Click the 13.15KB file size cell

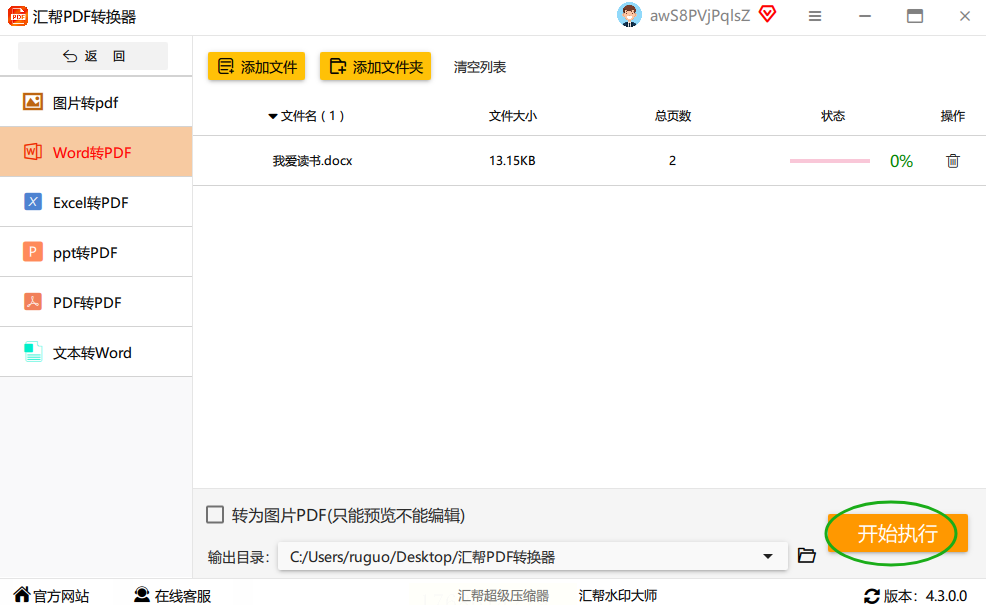(512, 161)
